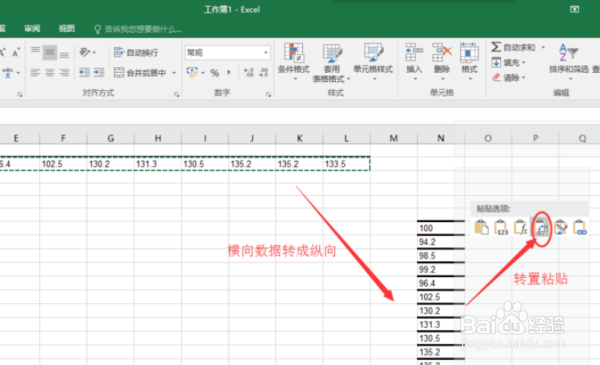The width and height of the screenshot is (600, 365).
Task: Select column header K
Action: [299, 138]
